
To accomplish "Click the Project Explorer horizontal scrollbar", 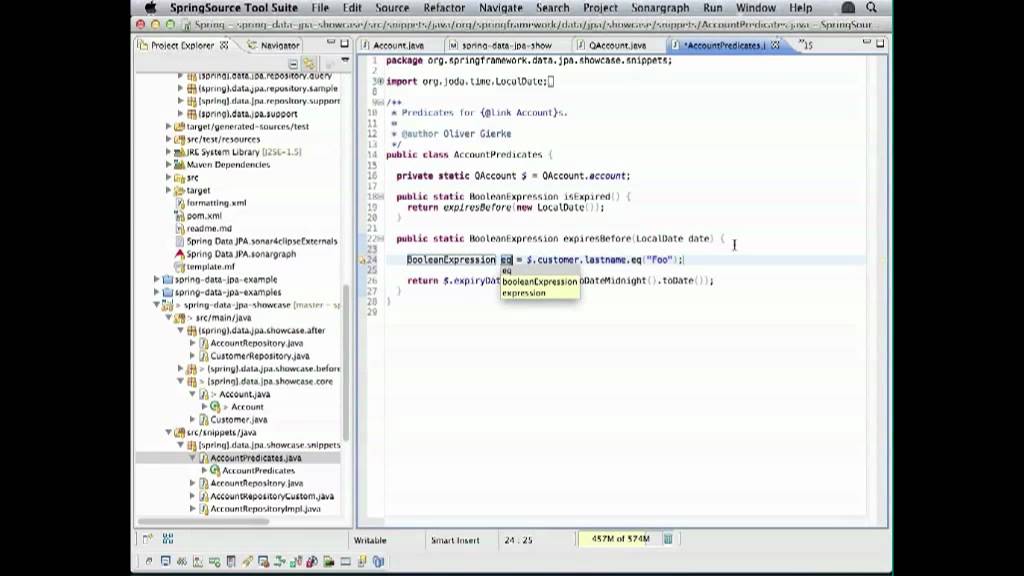I will click(203, 521).
